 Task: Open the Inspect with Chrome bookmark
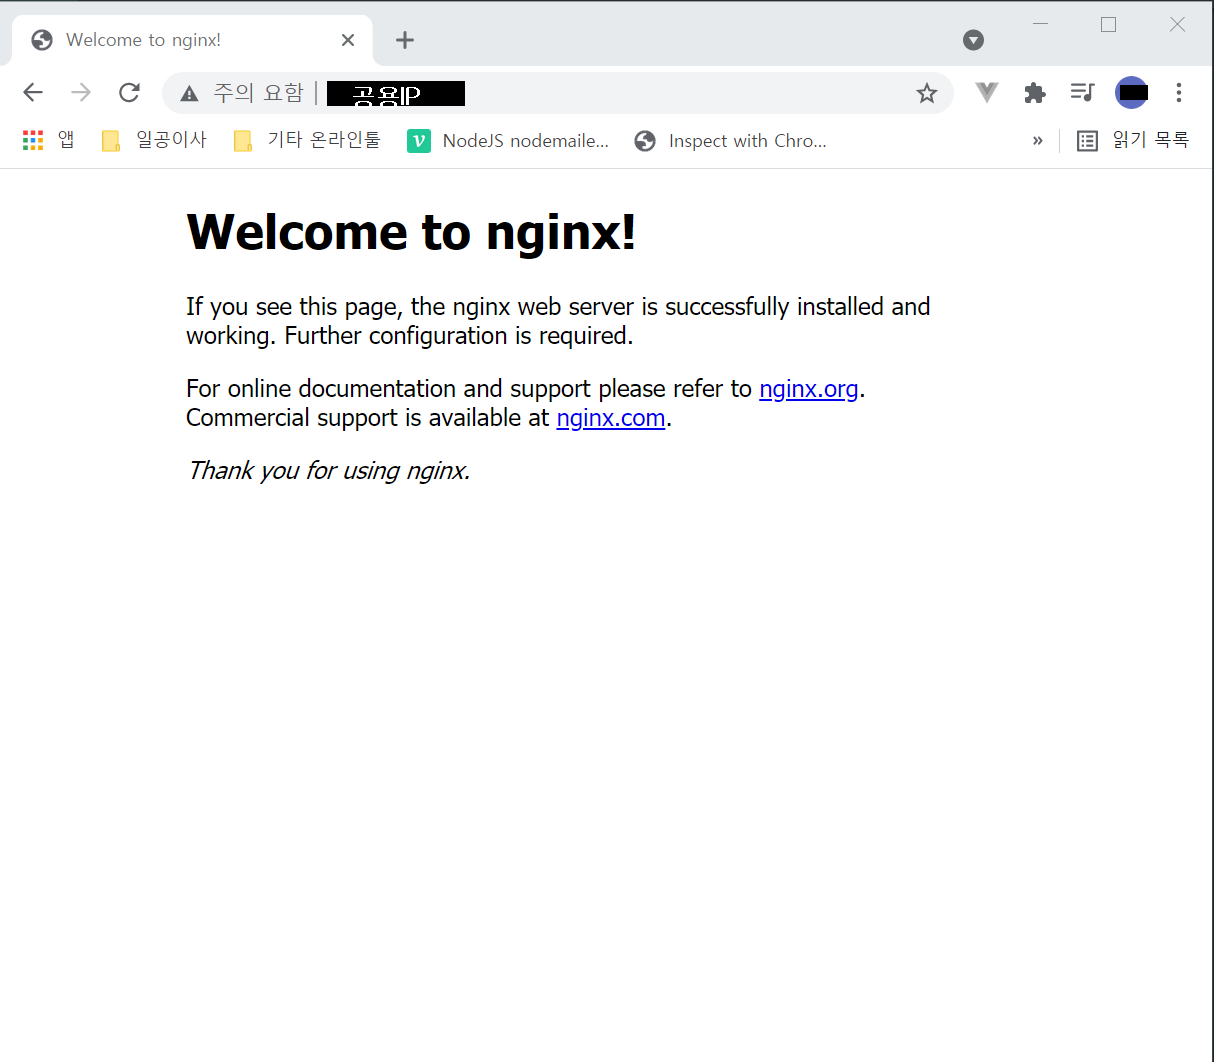731,141
